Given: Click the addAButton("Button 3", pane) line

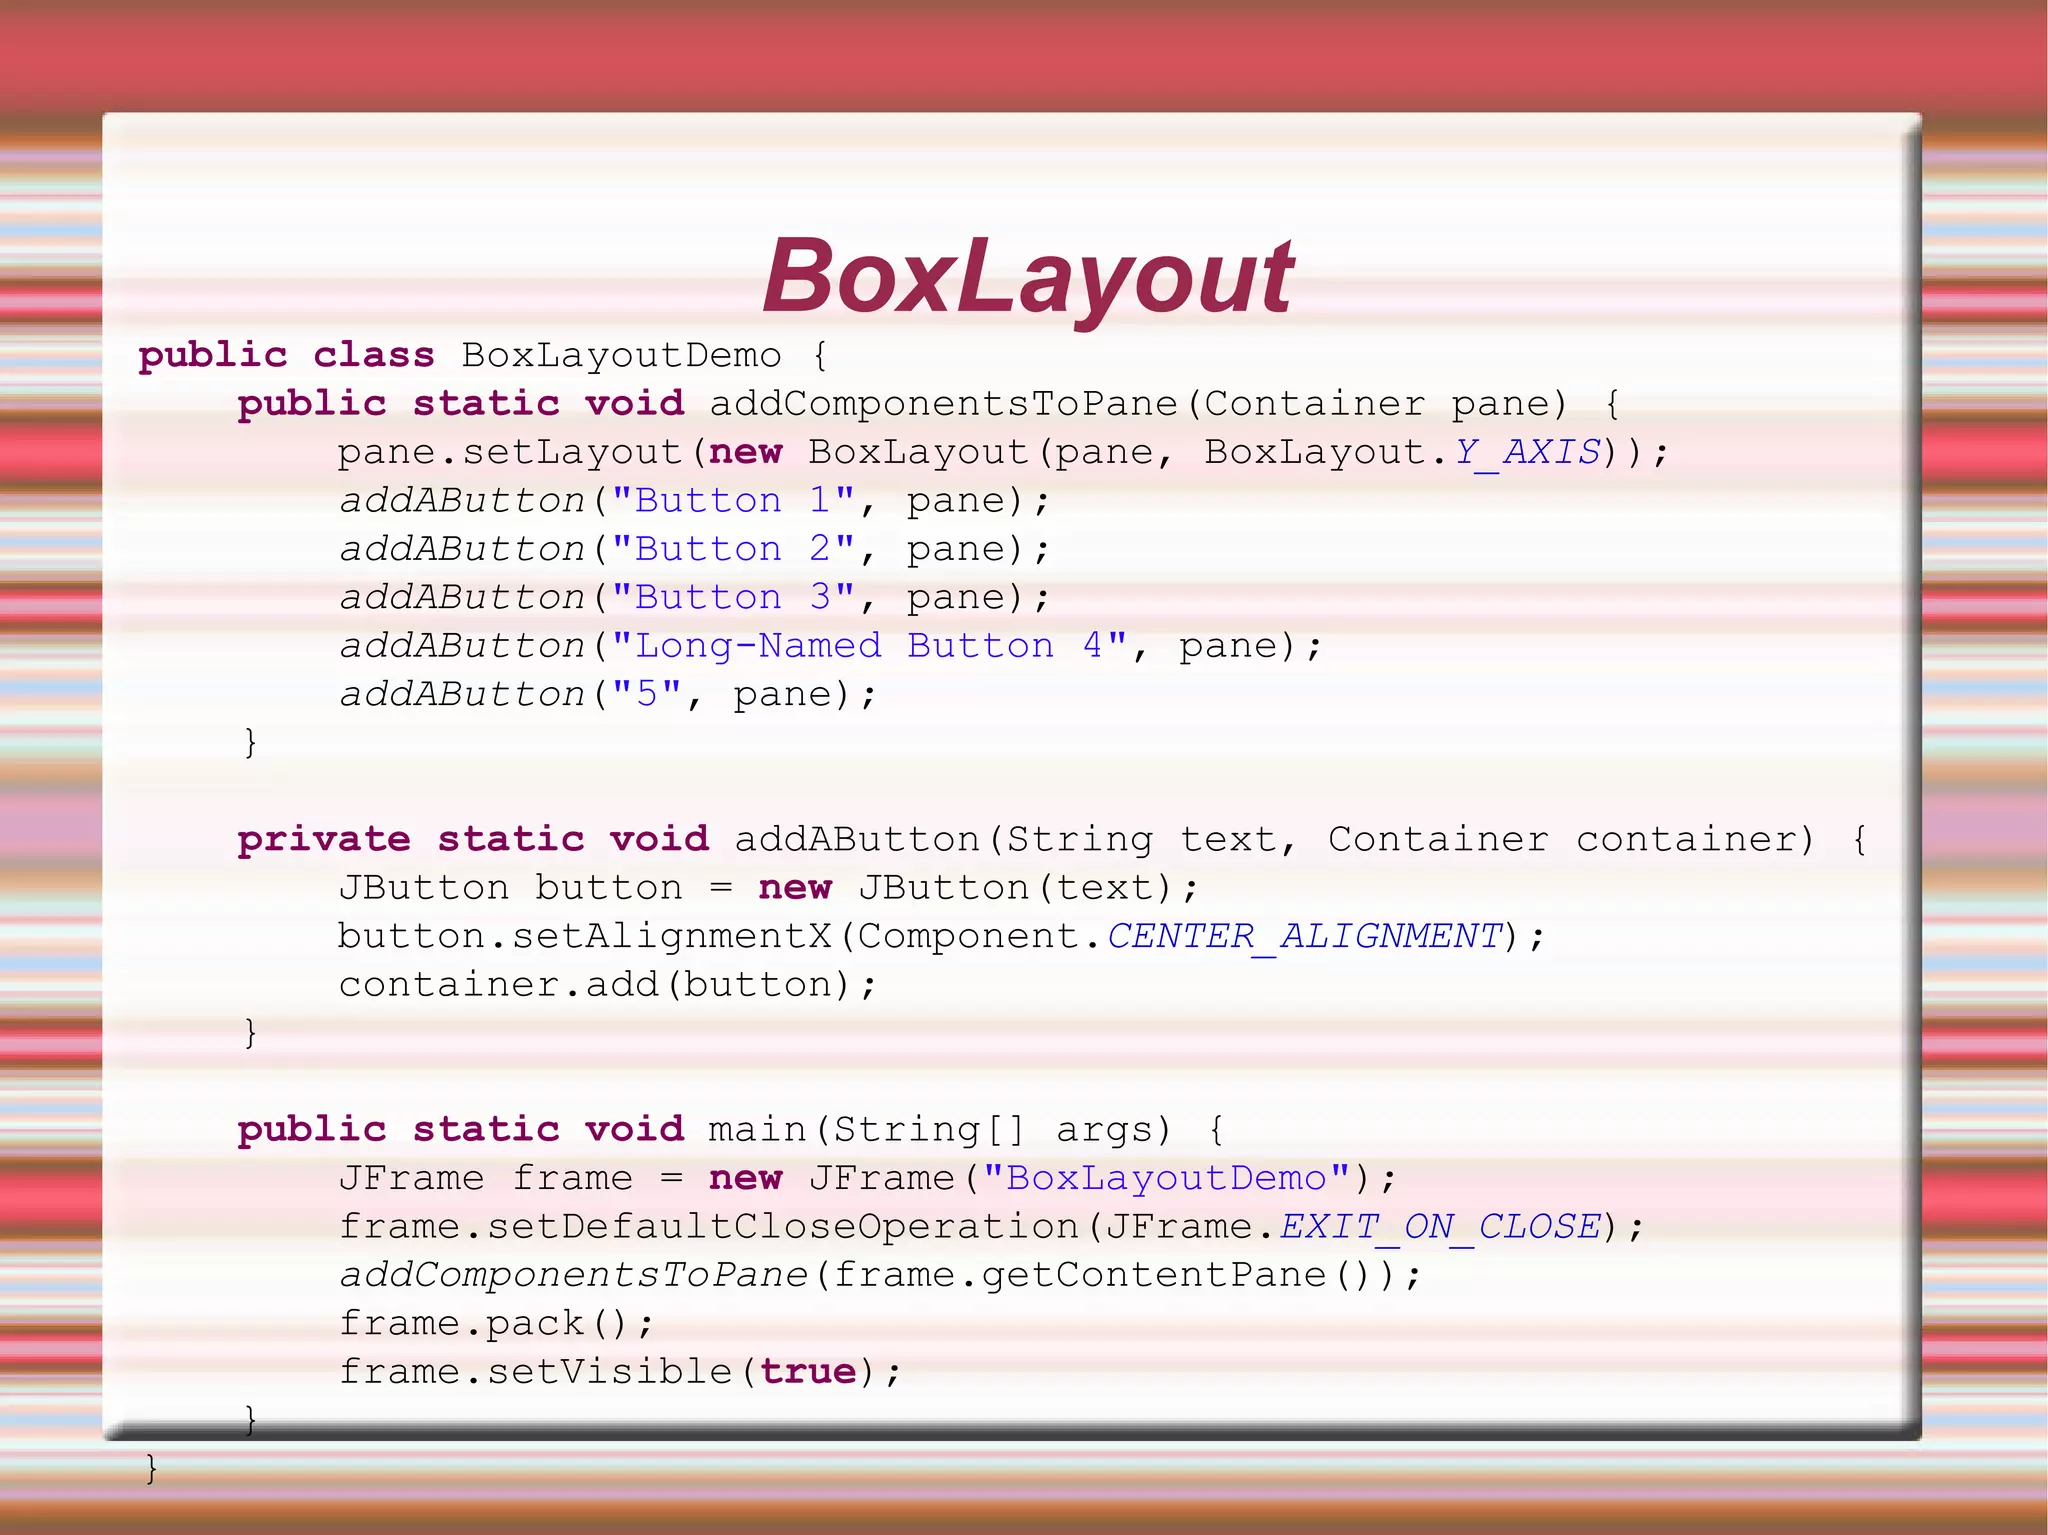Looking at the screenshot, I should pyautogui.click(x=695, y=597).
